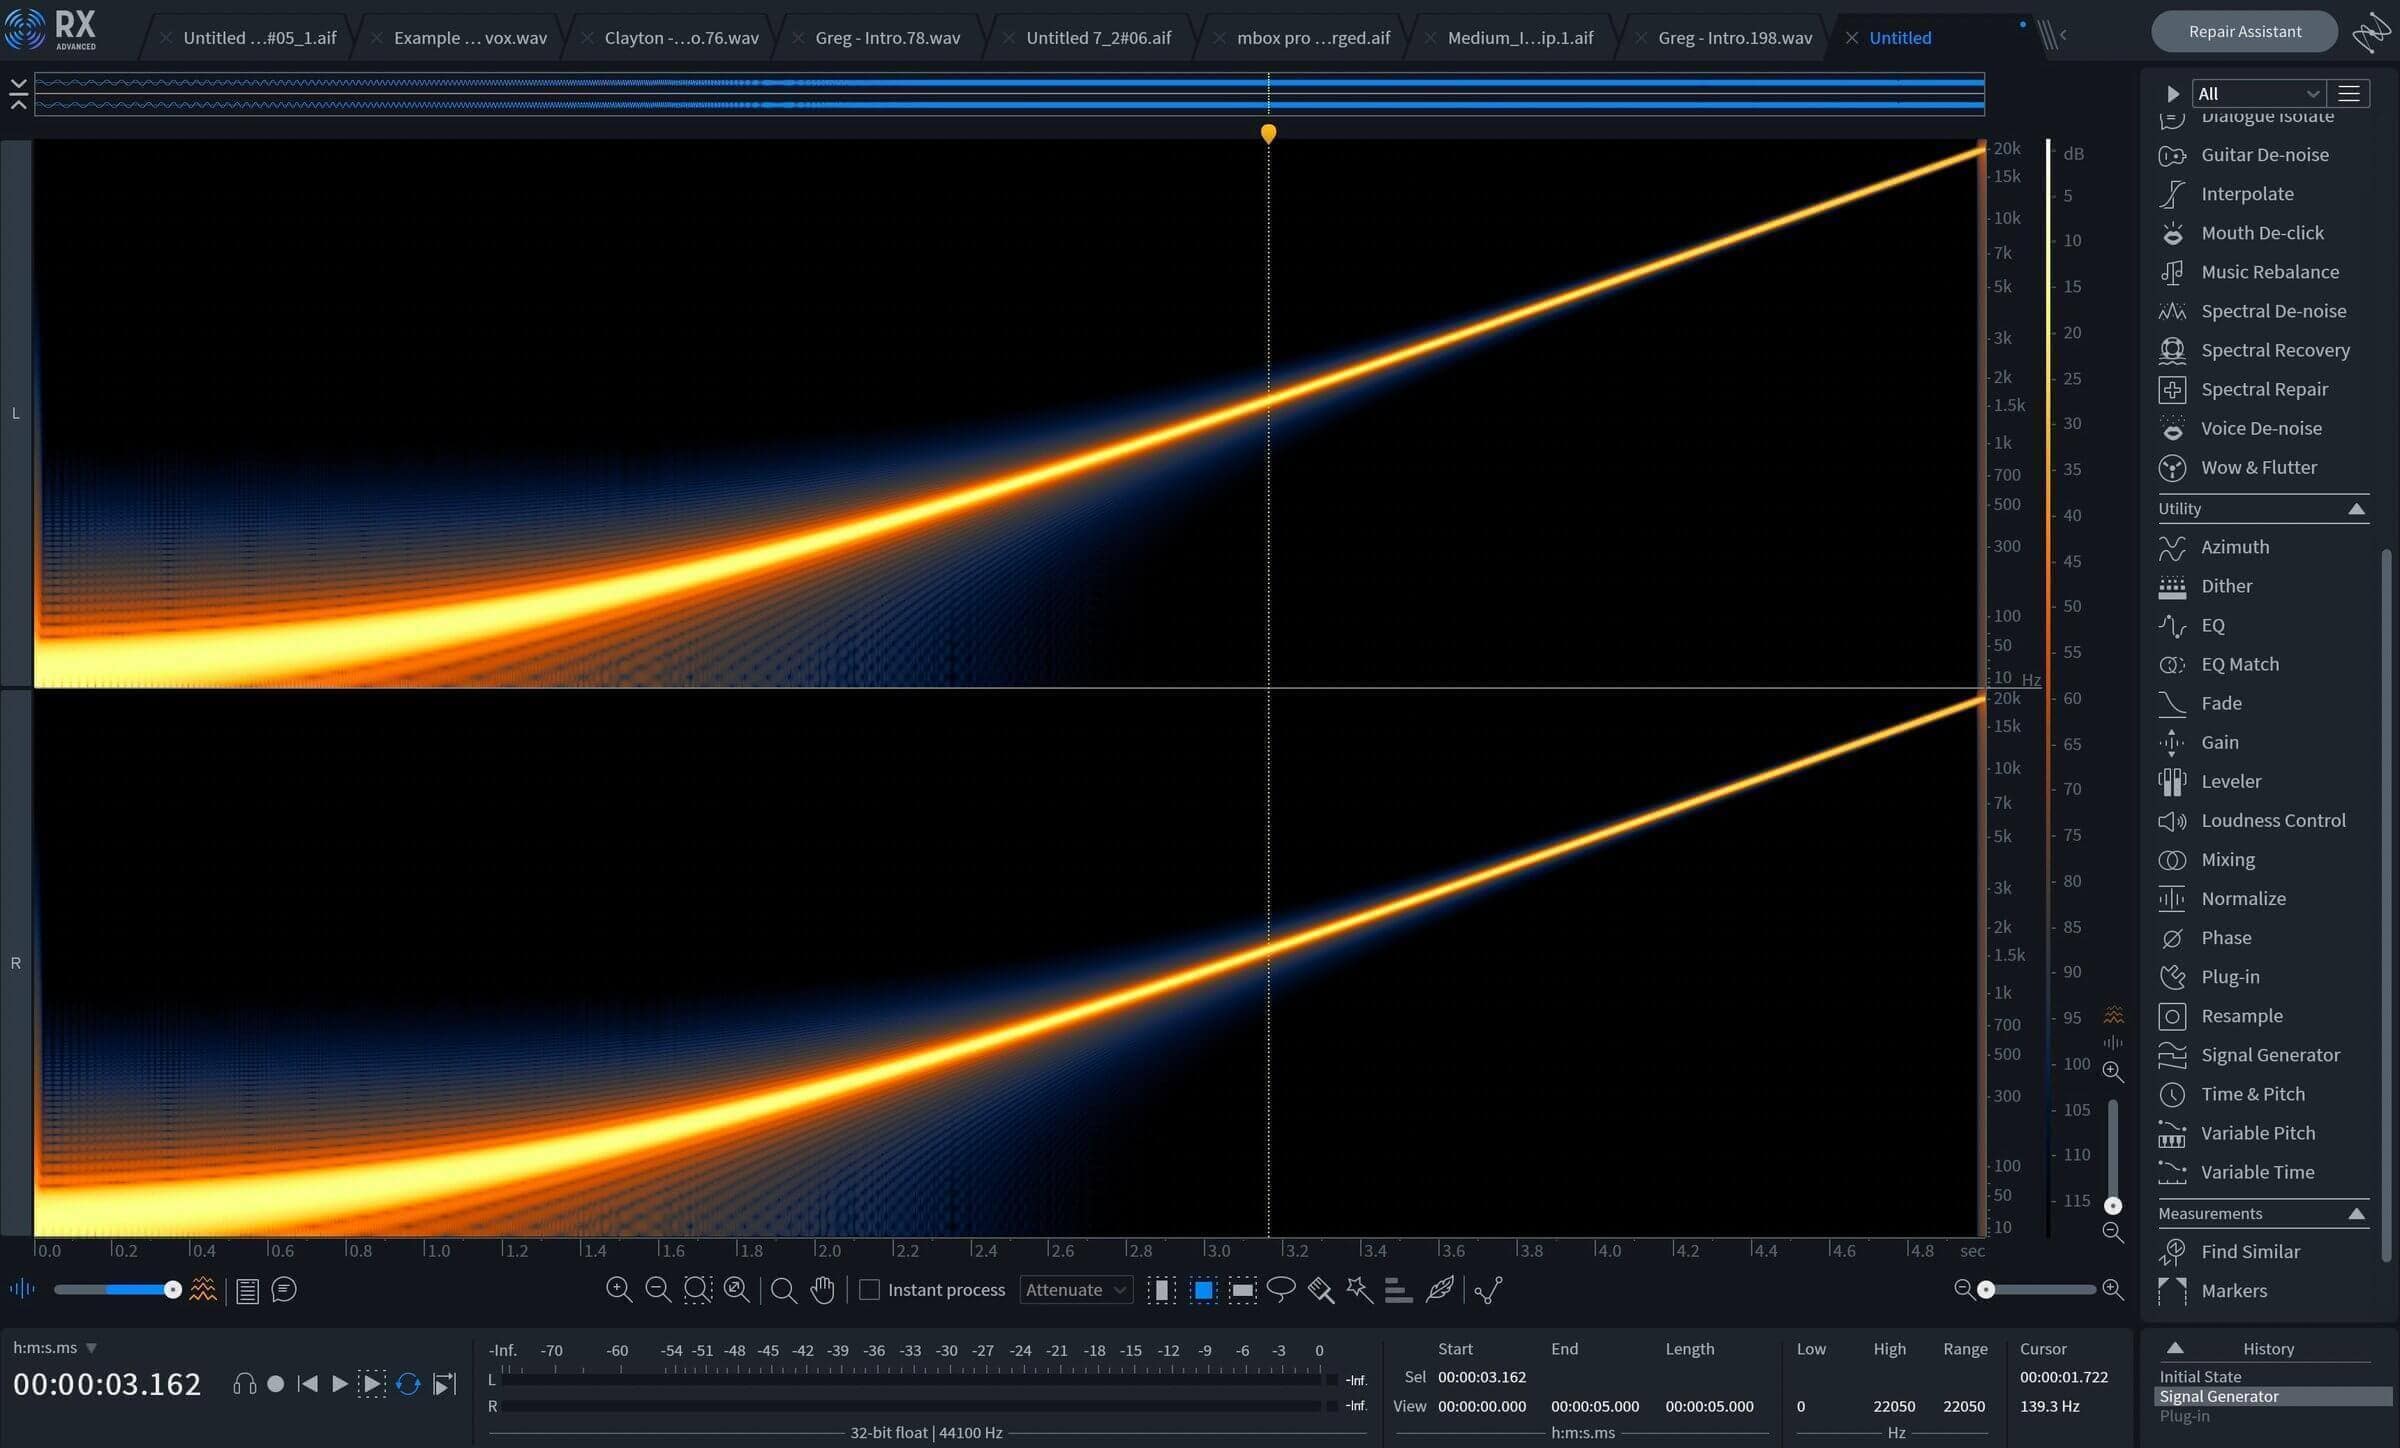
Task: Adjust the waveform/spectrogram opacity slider
Action: click(x=117, y=1290)
